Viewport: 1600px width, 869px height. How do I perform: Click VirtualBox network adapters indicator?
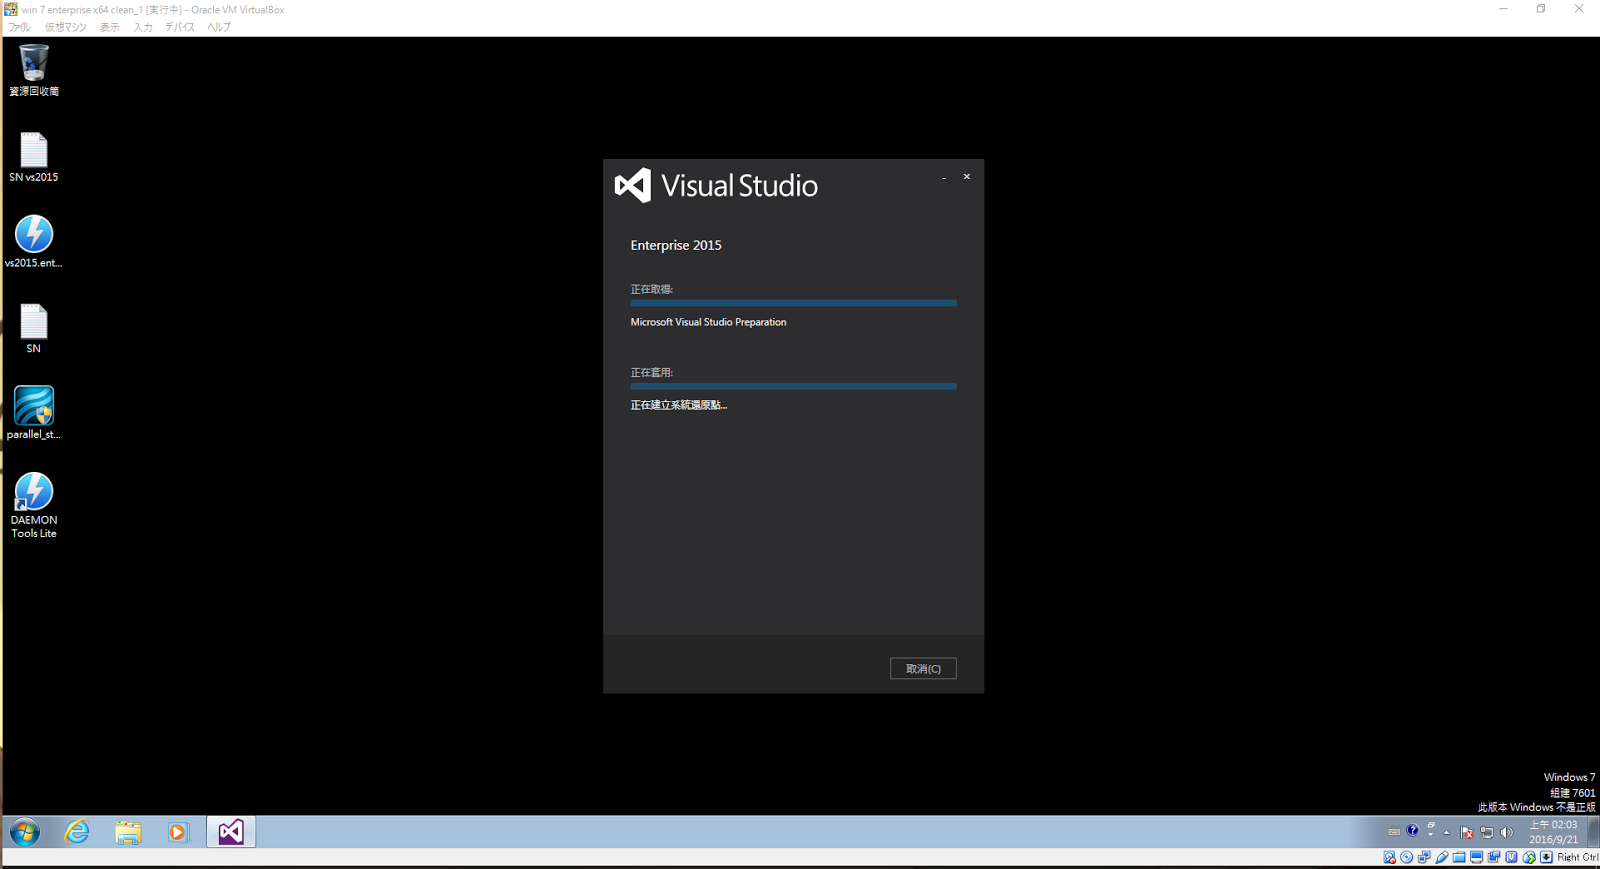point(1424,857)
